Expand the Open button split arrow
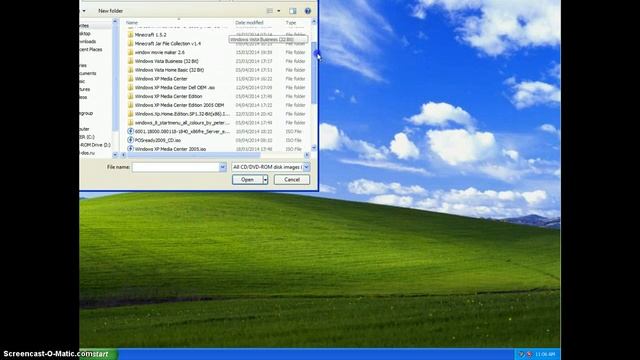Viewport: 640px width, 360px height. pyautogui.click(x=265, y=180)
